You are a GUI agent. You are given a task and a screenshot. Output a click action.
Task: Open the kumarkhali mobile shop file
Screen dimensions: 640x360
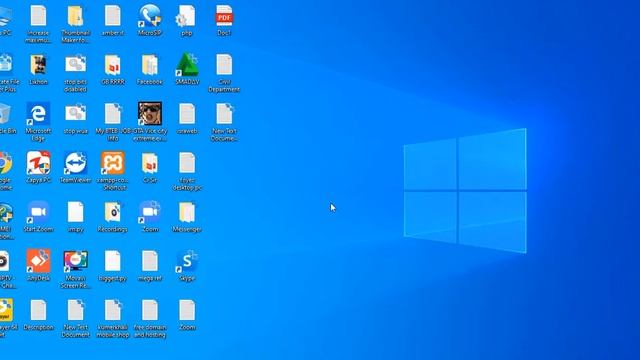pos(113,318)
